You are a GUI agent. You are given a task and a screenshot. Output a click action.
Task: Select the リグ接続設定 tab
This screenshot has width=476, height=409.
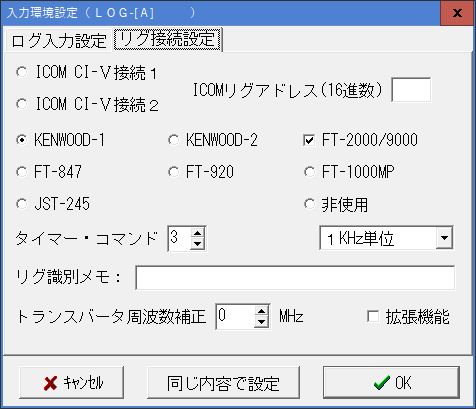[167, 40]
